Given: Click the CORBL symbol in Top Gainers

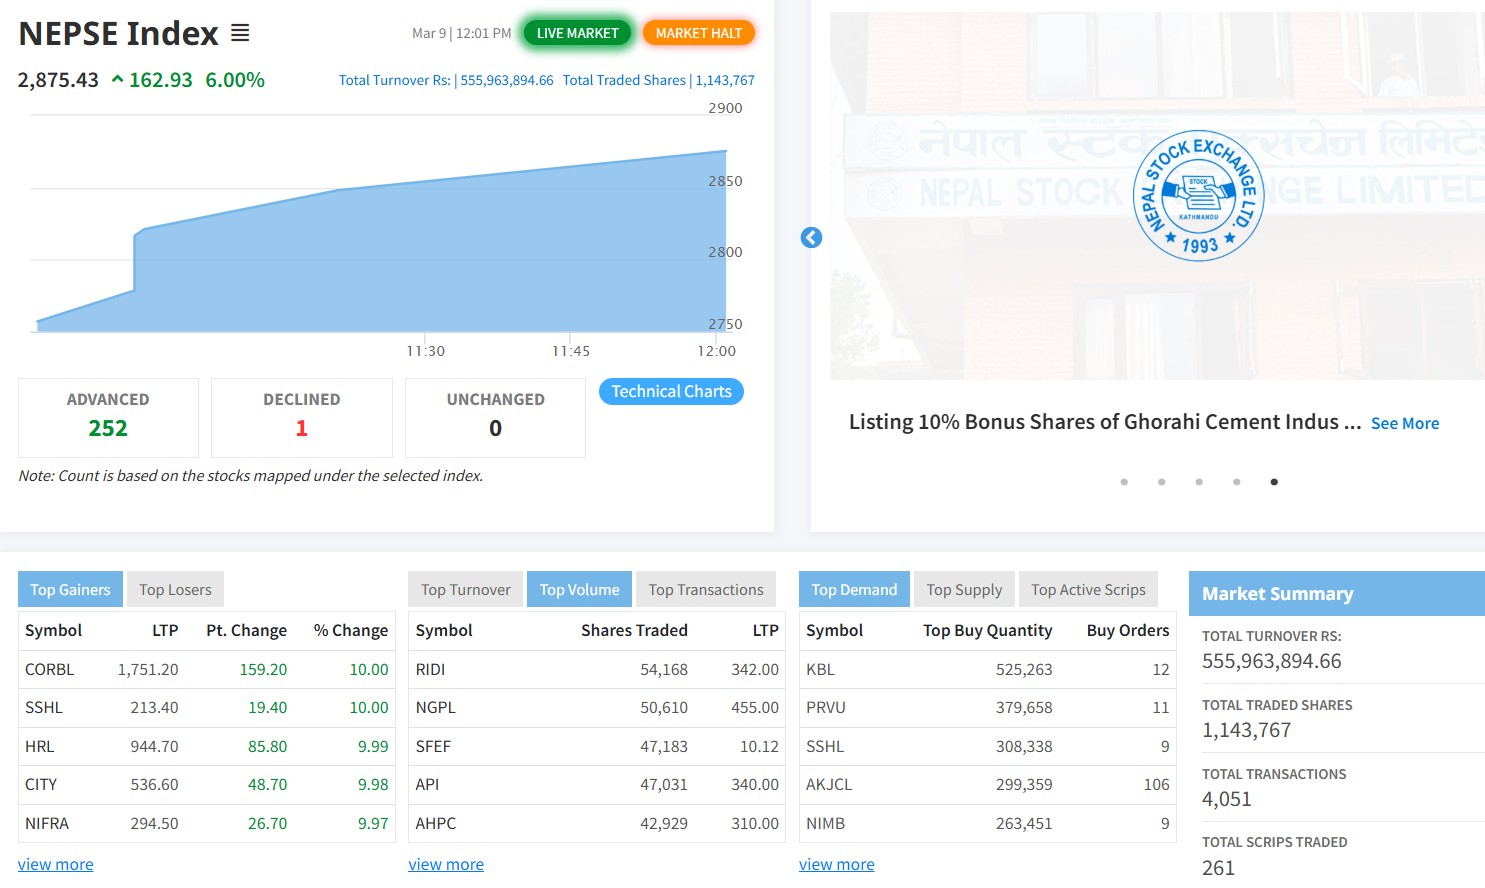Looking at the screenshot, I should 49,670.
